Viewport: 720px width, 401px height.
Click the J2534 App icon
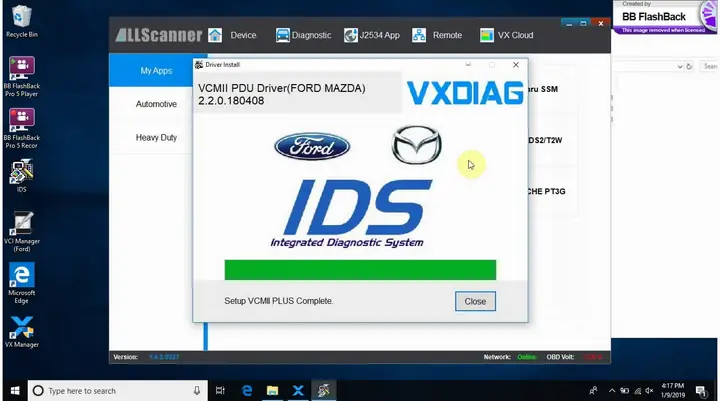click(x=351, y=35)
